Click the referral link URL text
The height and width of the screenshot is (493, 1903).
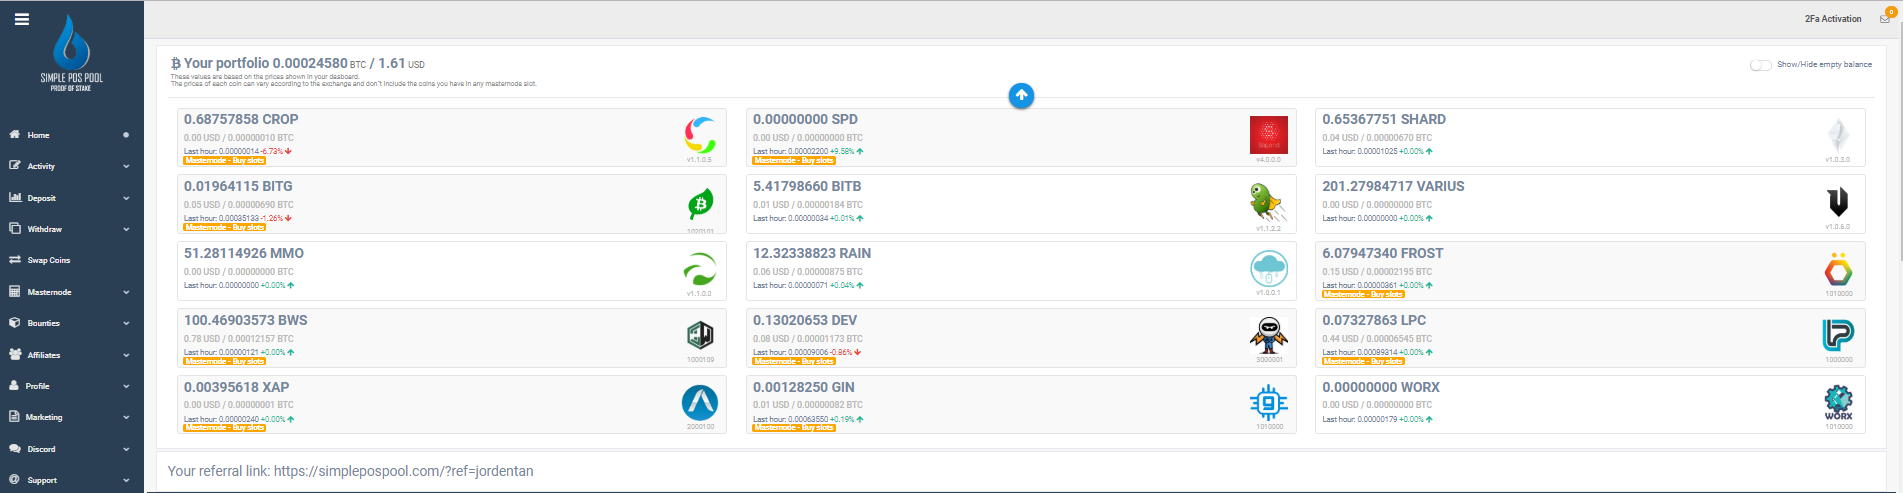pos(404,471)
